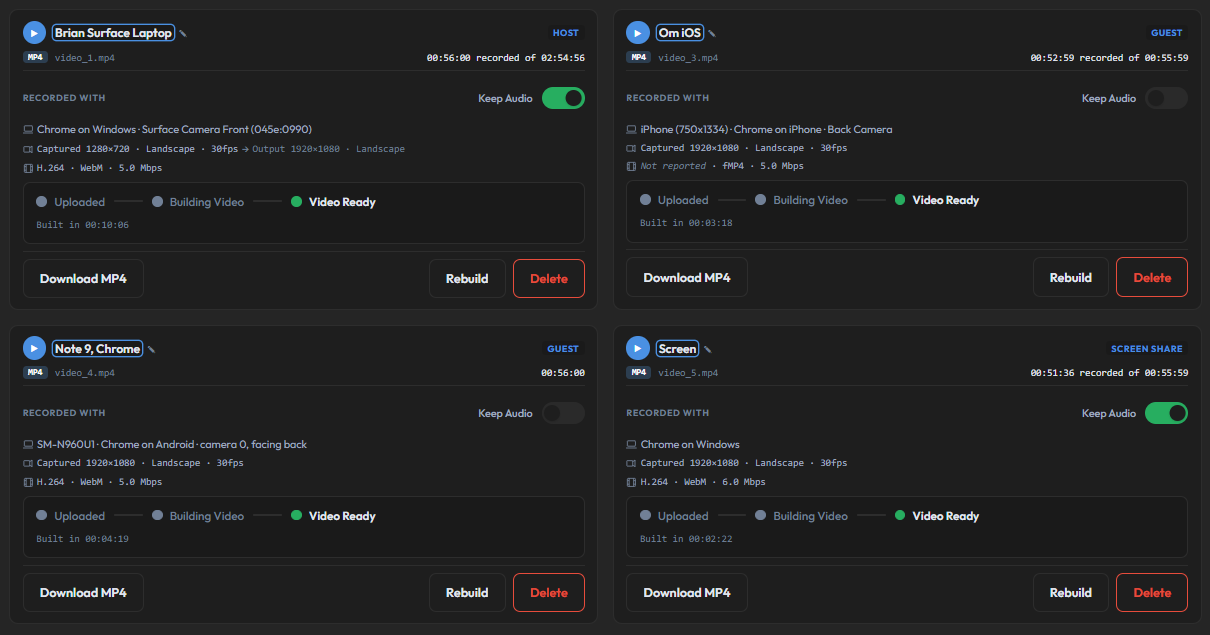Click the MP4 badge beside video_3.mp4
Image resolution: width=1210 pixels, height=635 pixels.
[639, 58]
